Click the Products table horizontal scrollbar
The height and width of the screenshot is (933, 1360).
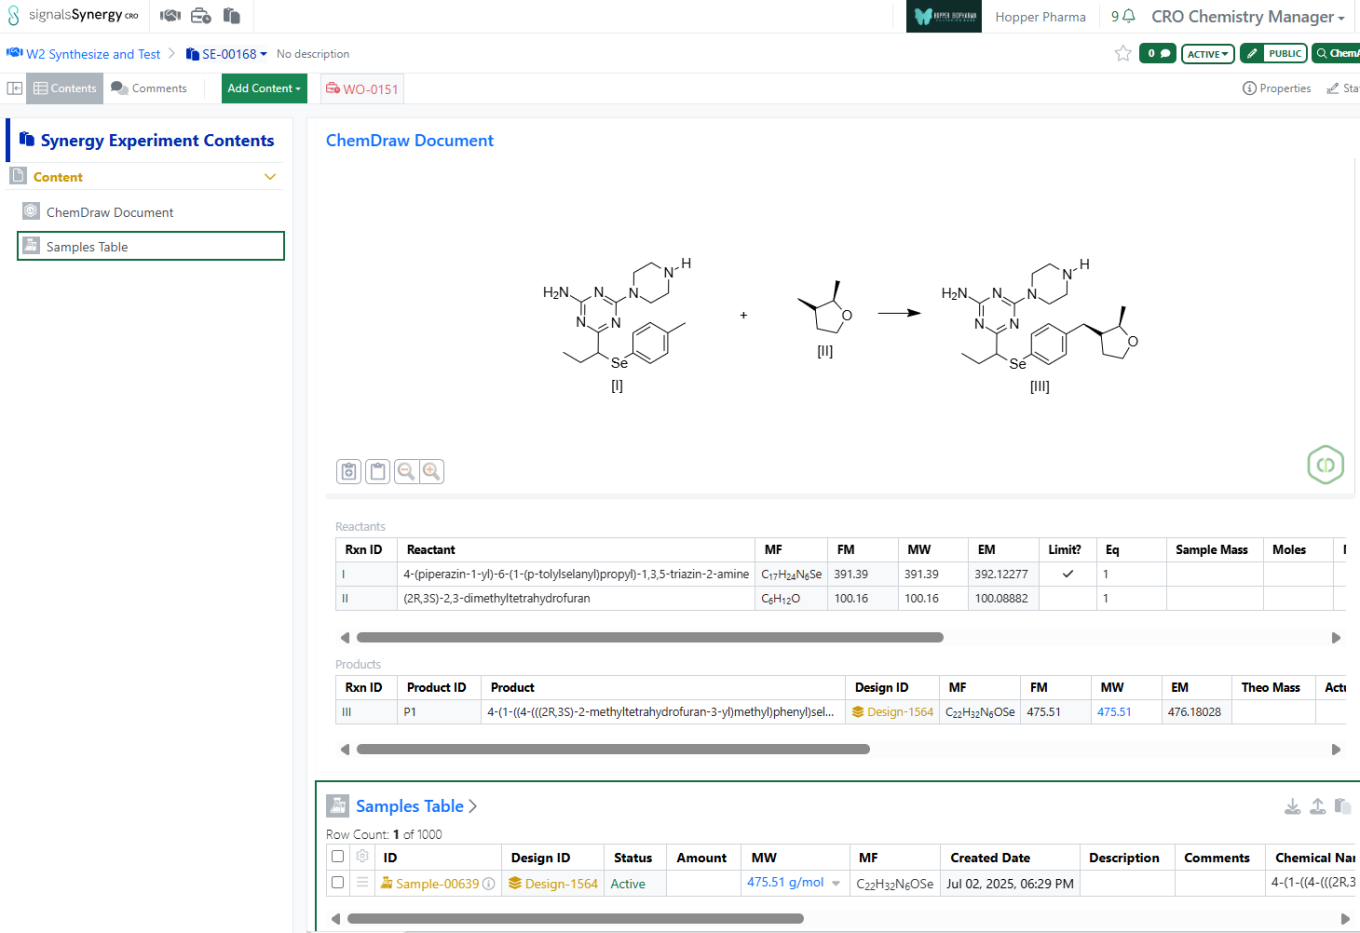(613, 749)
